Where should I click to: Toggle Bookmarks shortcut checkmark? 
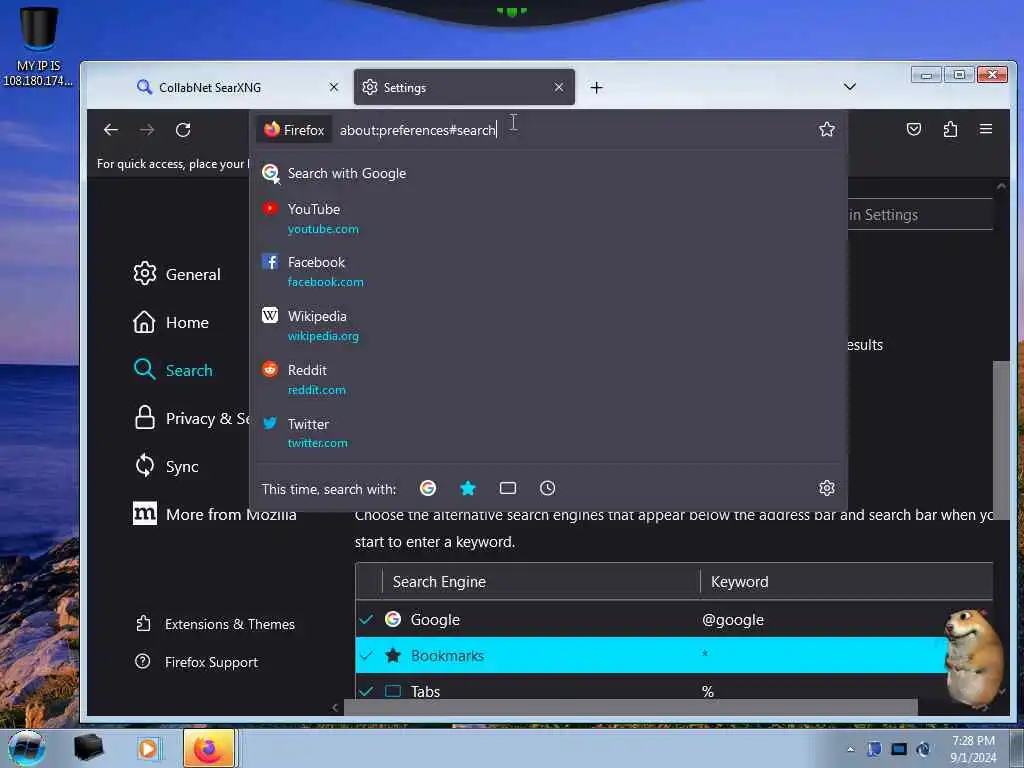pos(366,655)
